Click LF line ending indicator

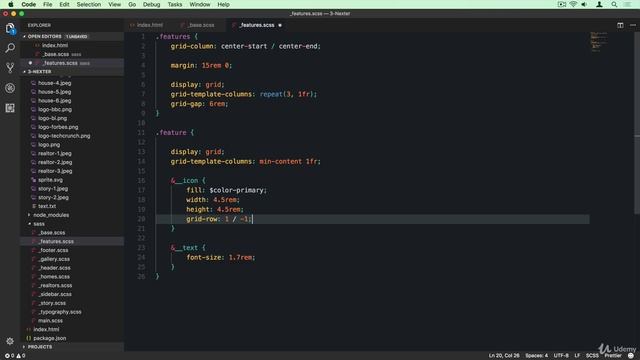[577, 356]
